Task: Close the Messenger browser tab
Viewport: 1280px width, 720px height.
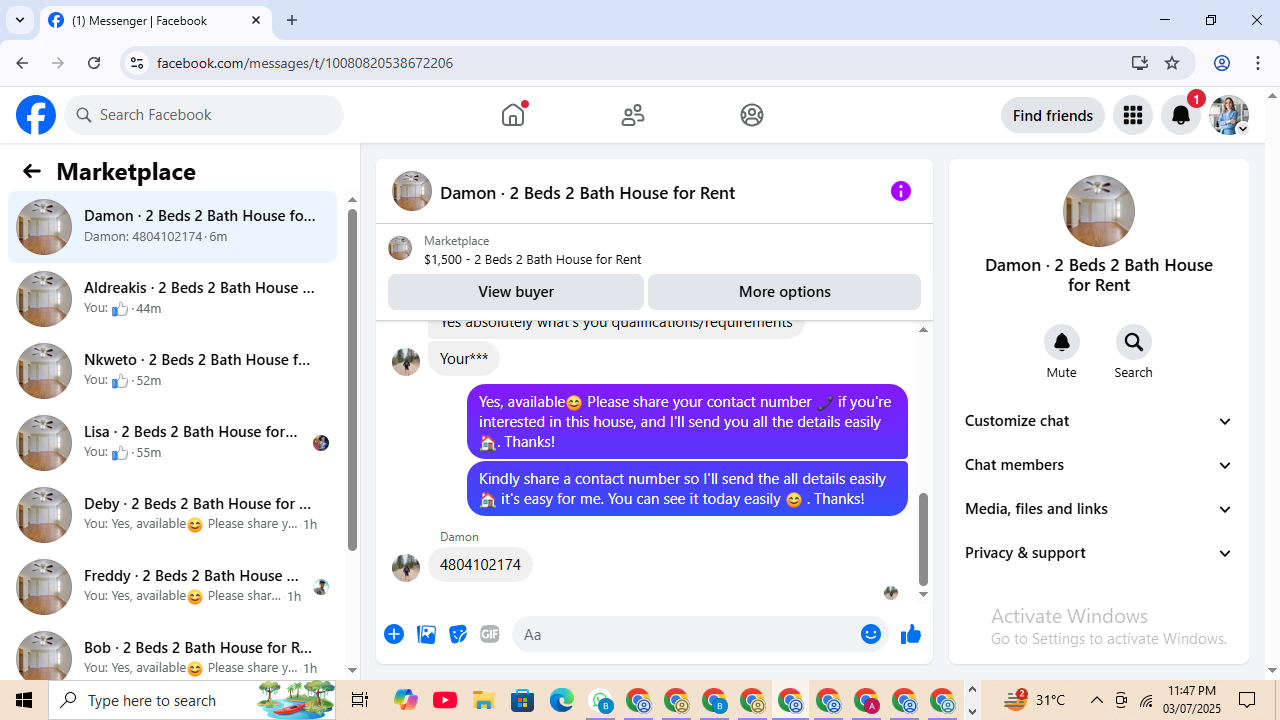Action: (x=256, y=20)
